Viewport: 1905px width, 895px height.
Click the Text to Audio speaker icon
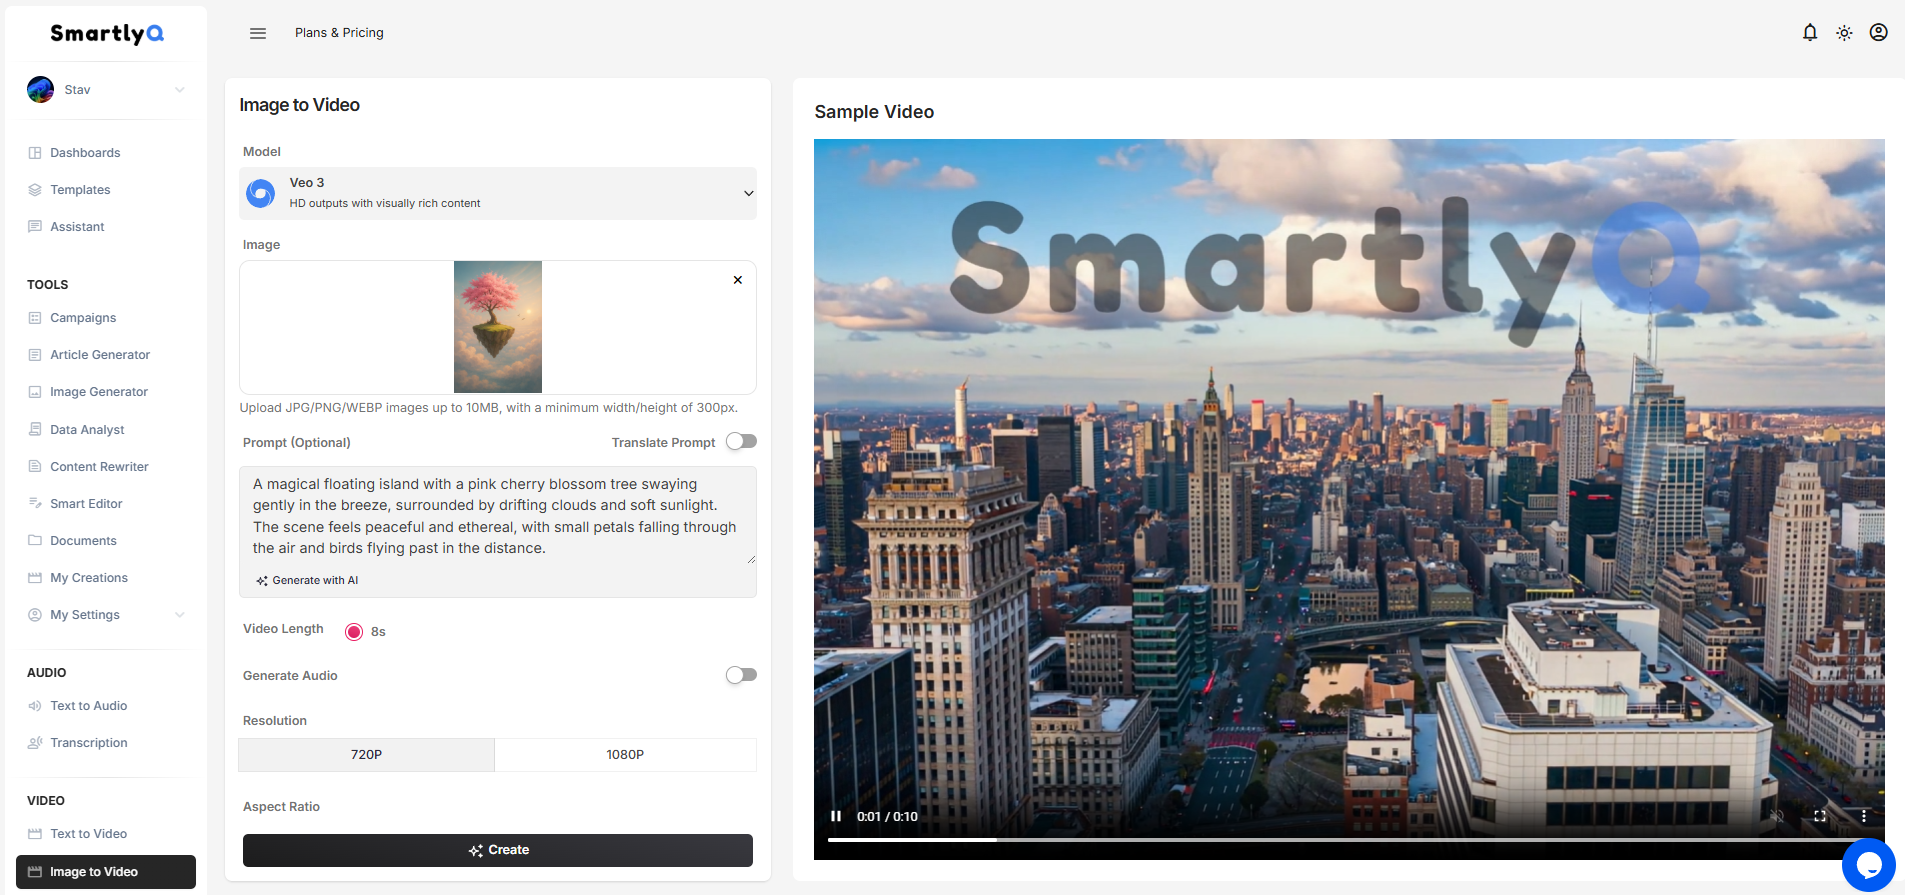tap(35, 706)
